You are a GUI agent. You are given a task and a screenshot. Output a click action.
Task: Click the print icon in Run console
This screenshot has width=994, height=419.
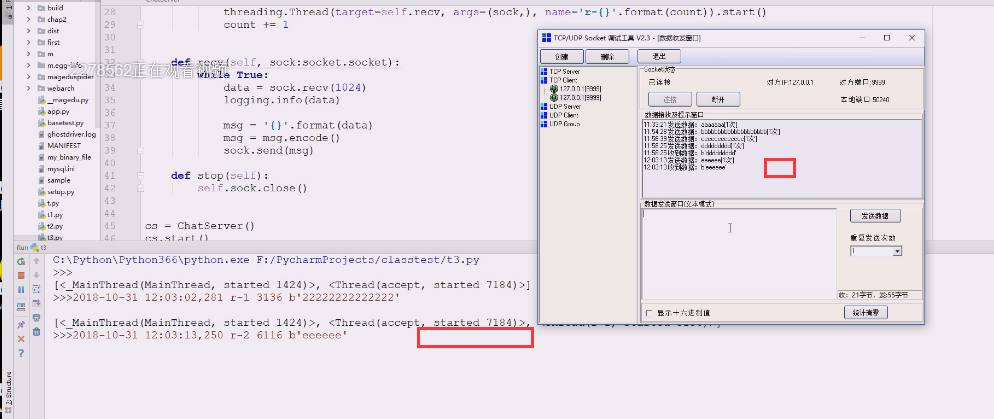point(36,318)
